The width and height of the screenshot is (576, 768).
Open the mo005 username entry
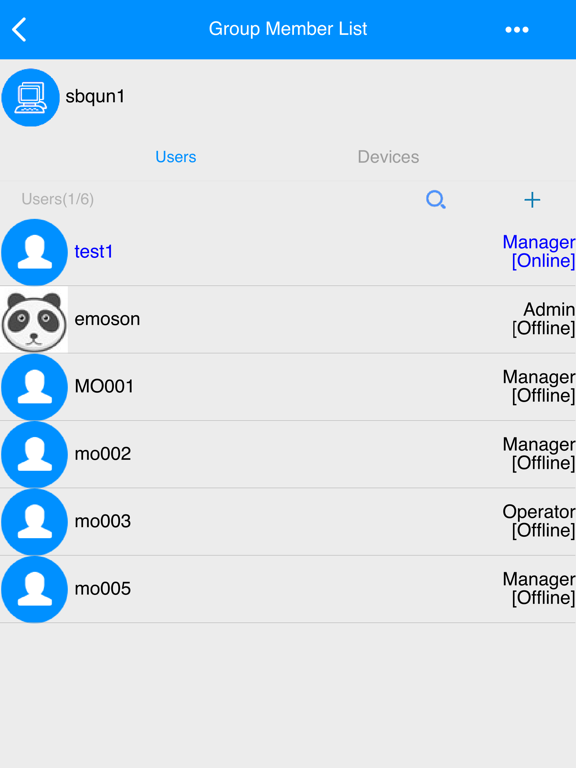pyautogui.click(x=102, y=589)
